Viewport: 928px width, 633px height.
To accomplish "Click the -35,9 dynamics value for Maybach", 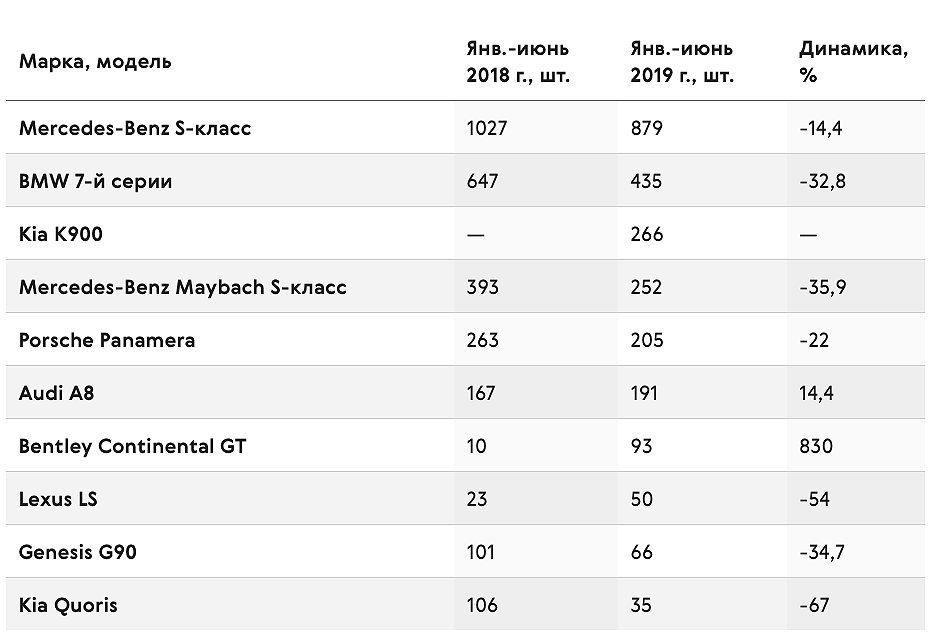I will [x=823, y=287].
